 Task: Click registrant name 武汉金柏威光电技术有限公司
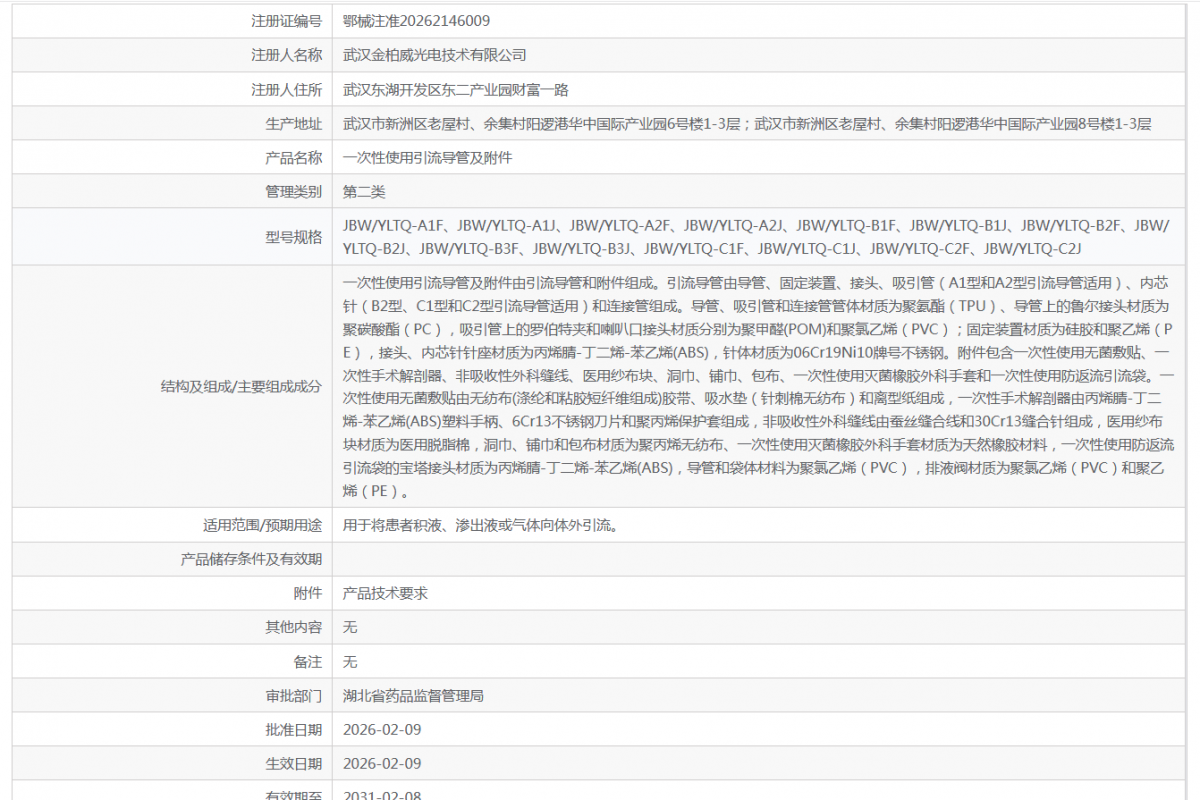click(x=434, y=55)
